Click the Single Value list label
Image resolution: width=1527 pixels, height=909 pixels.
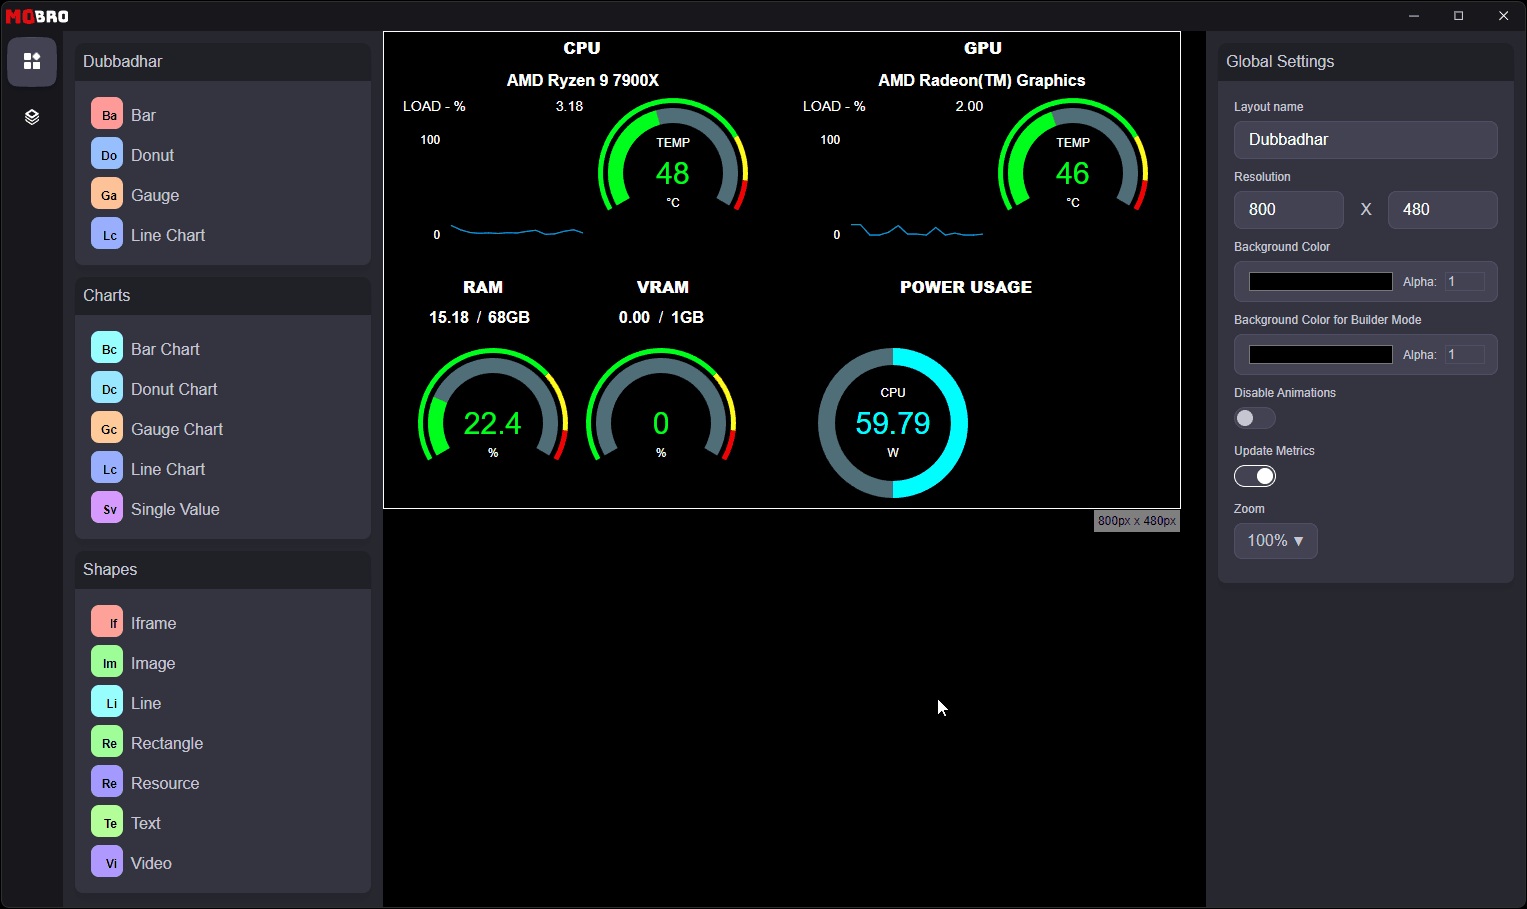[175, 509]
